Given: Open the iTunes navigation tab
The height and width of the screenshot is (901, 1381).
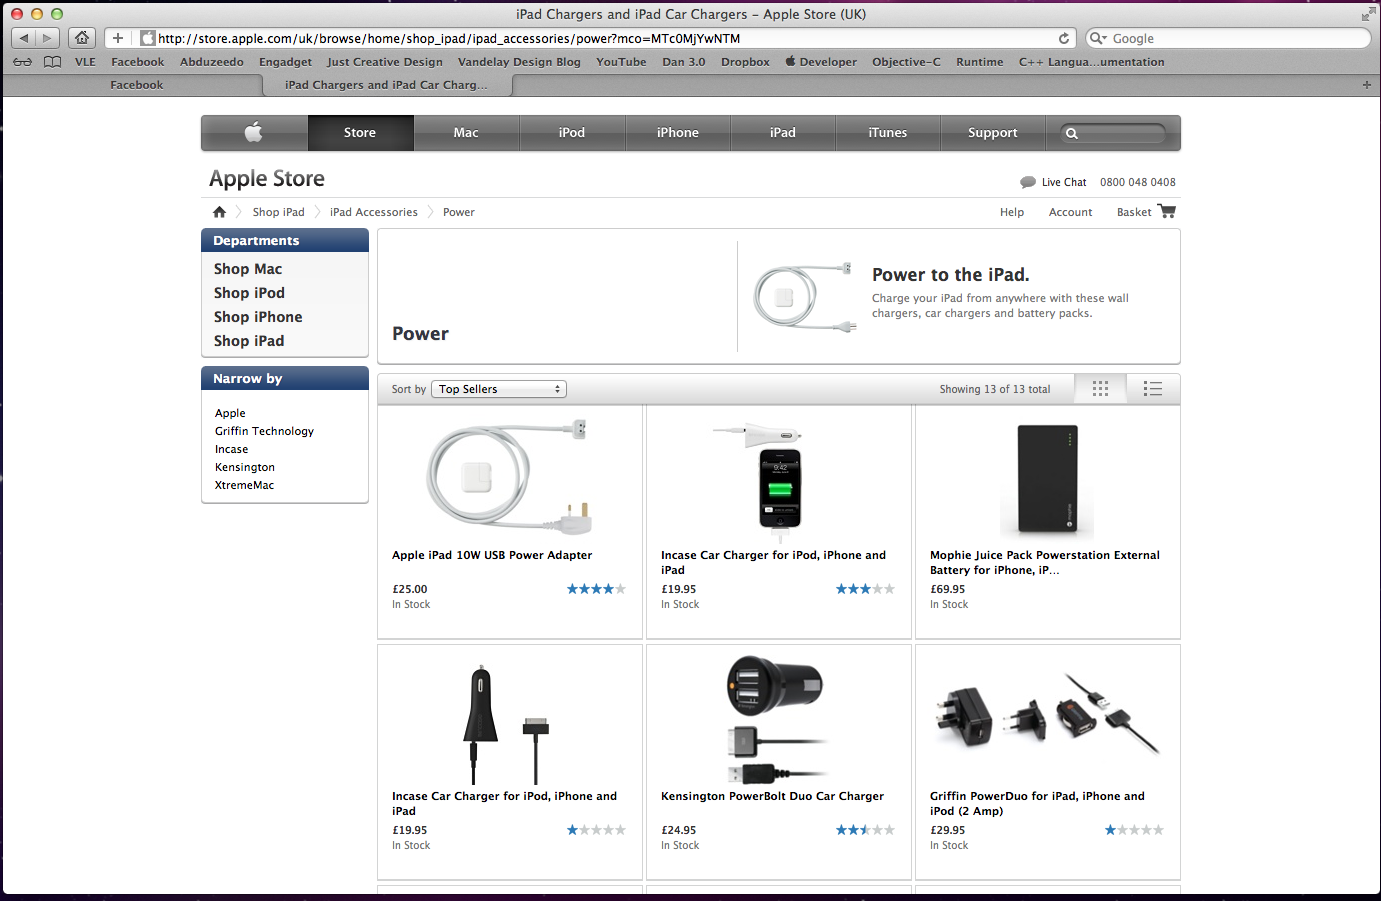Looking at the screenshot, I should tap(888, 132).
